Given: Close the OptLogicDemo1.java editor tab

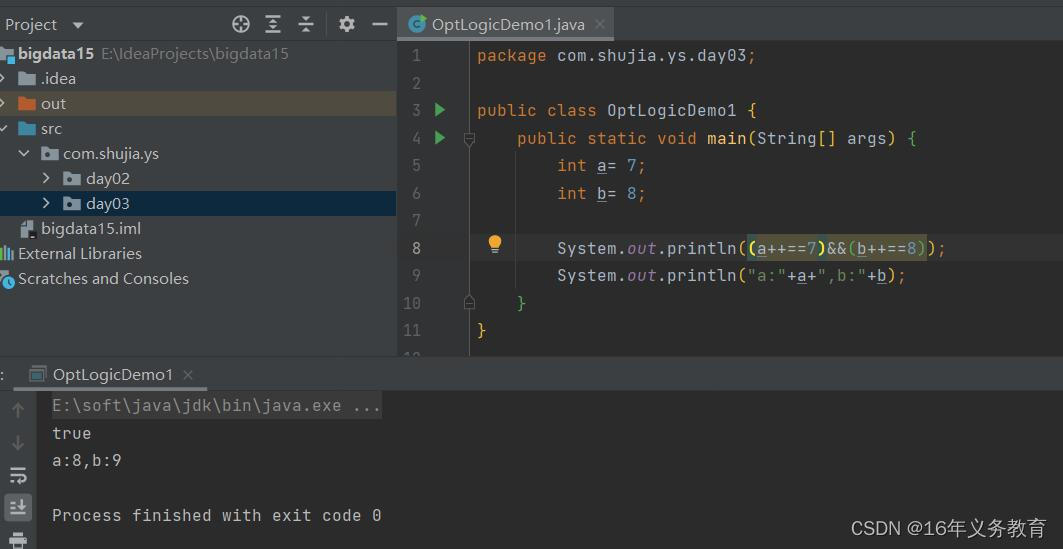Looking at the screenshot, I should click(599, 25).
